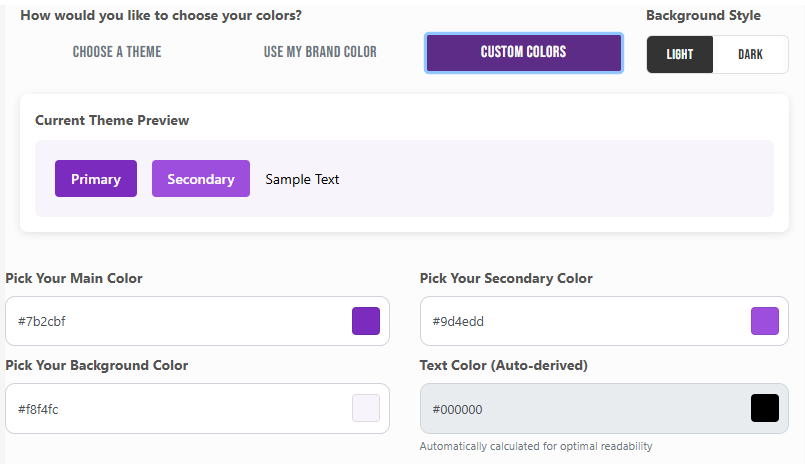This screenshot has height=464, width=805.
Task: Click the Secondary preview button
Action: click(201, 179)
